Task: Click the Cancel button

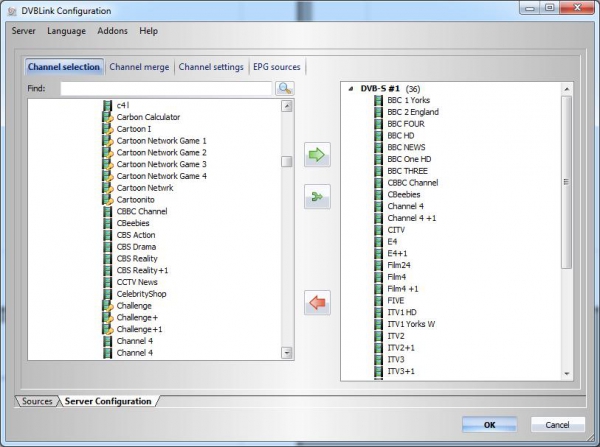Action: [x=558, y=425]
